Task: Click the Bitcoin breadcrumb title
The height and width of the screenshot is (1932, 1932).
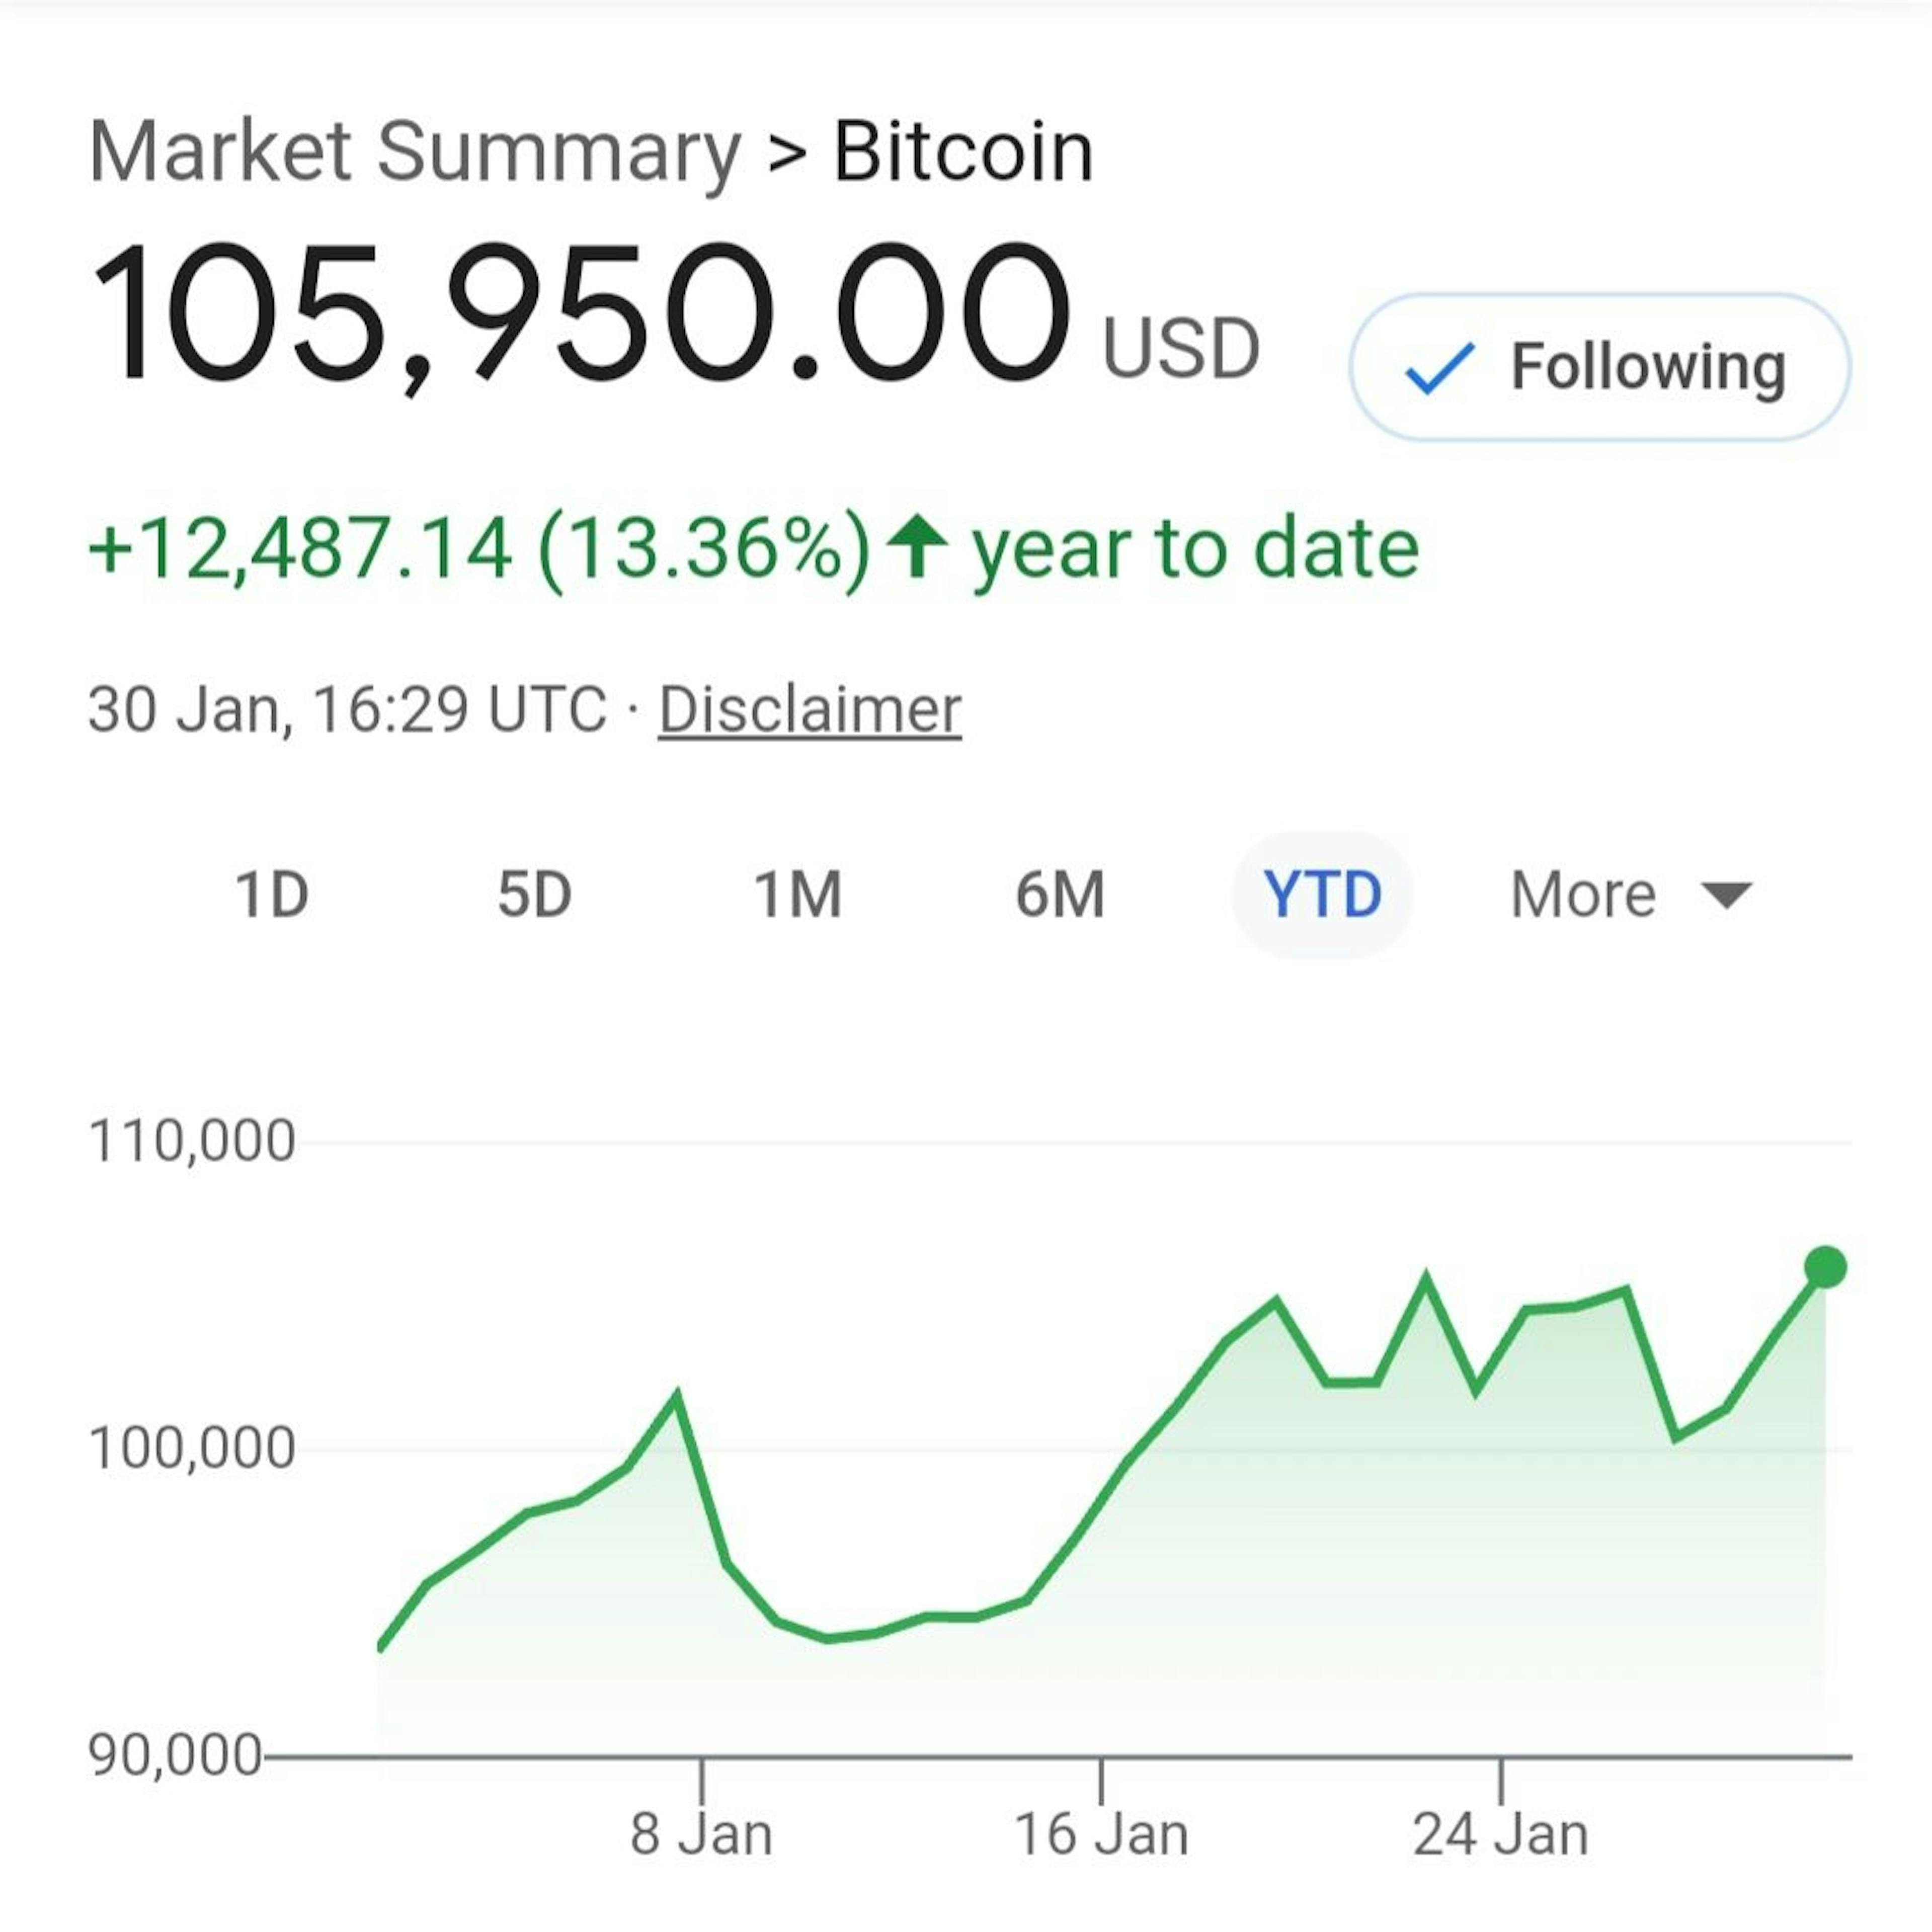Action: coord(963,152)
